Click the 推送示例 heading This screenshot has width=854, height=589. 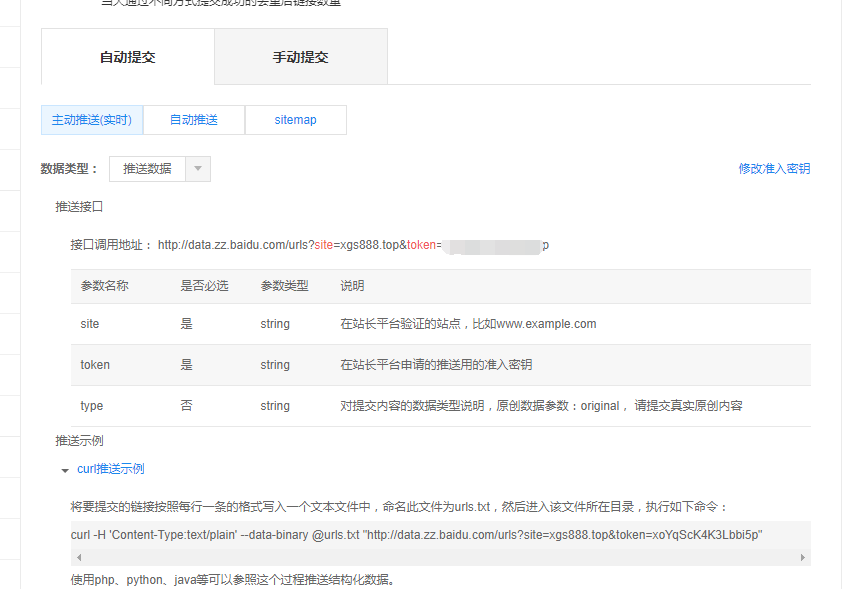click(x=79, y=441)
